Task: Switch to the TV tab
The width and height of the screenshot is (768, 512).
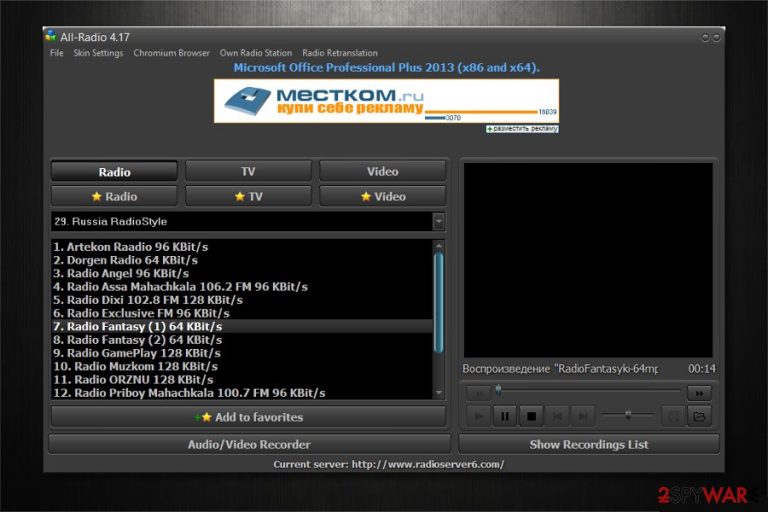Action: pyautogui.click(x=248, y=171)
